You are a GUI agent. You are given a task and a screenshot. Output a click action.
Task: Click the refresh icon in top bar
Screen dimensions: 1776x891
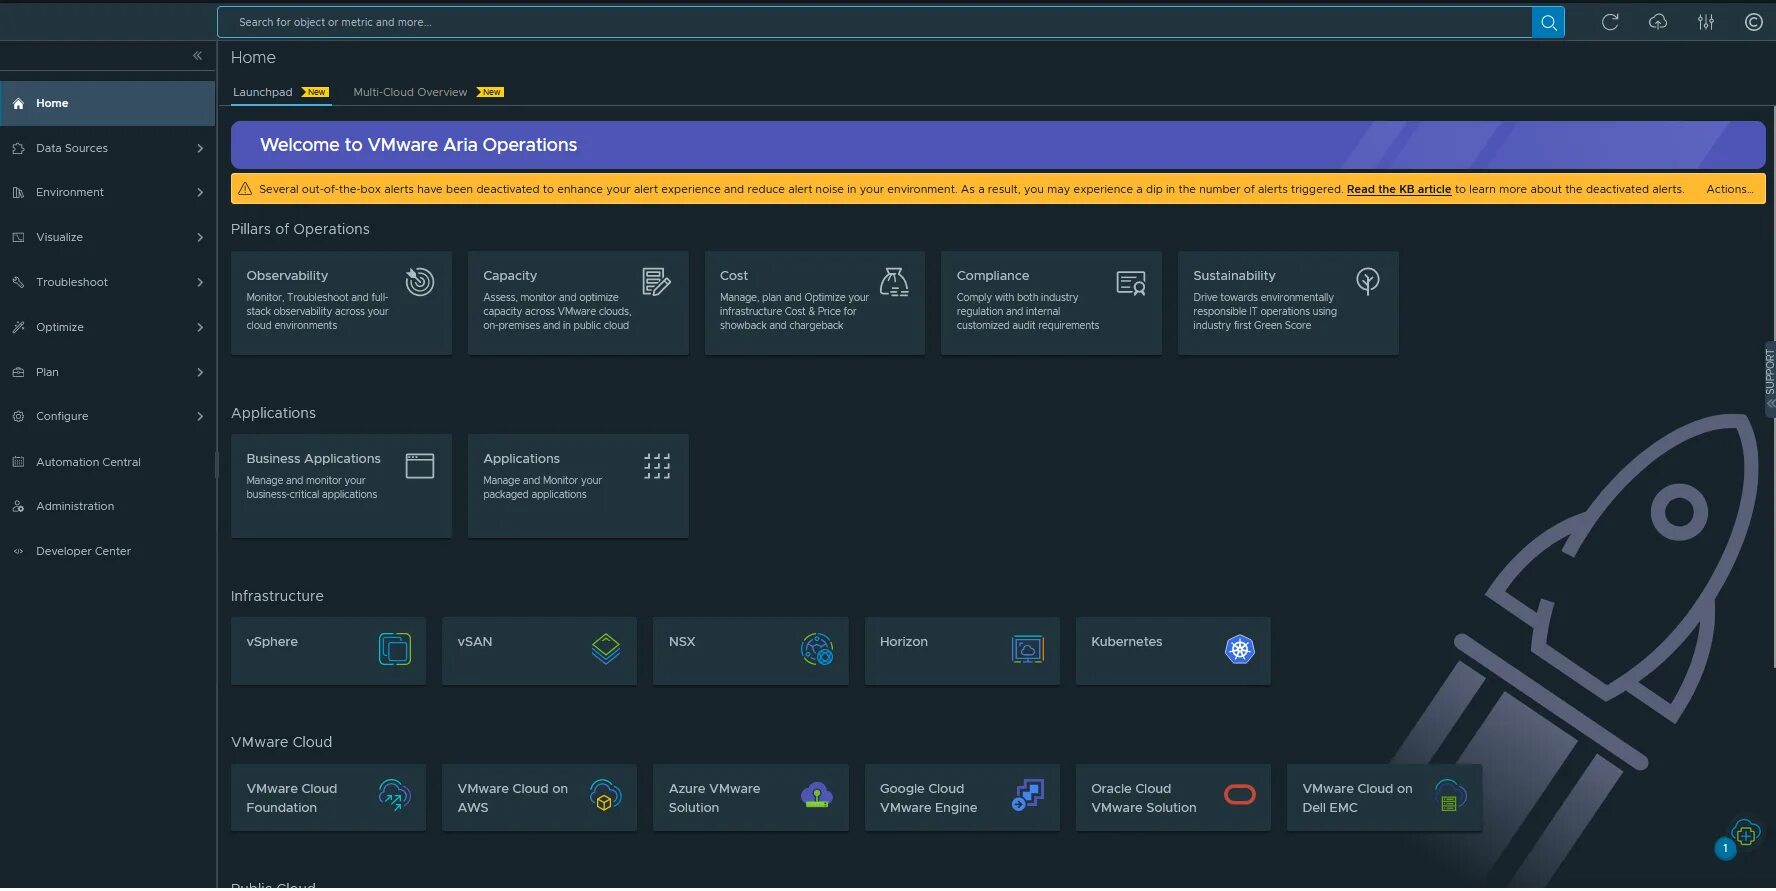click(x=1610, y=22)
